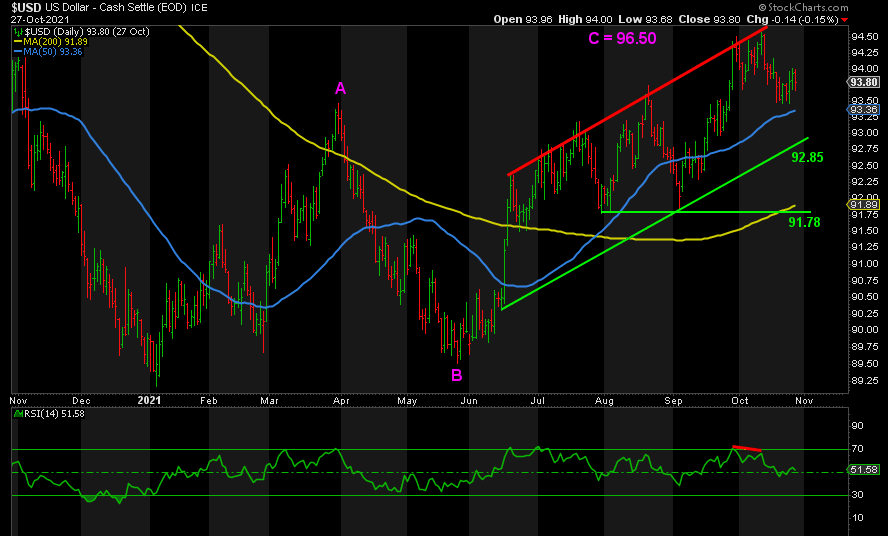Click the red down-arrow change indicator
Screen dimensions: 888x536
845,19
